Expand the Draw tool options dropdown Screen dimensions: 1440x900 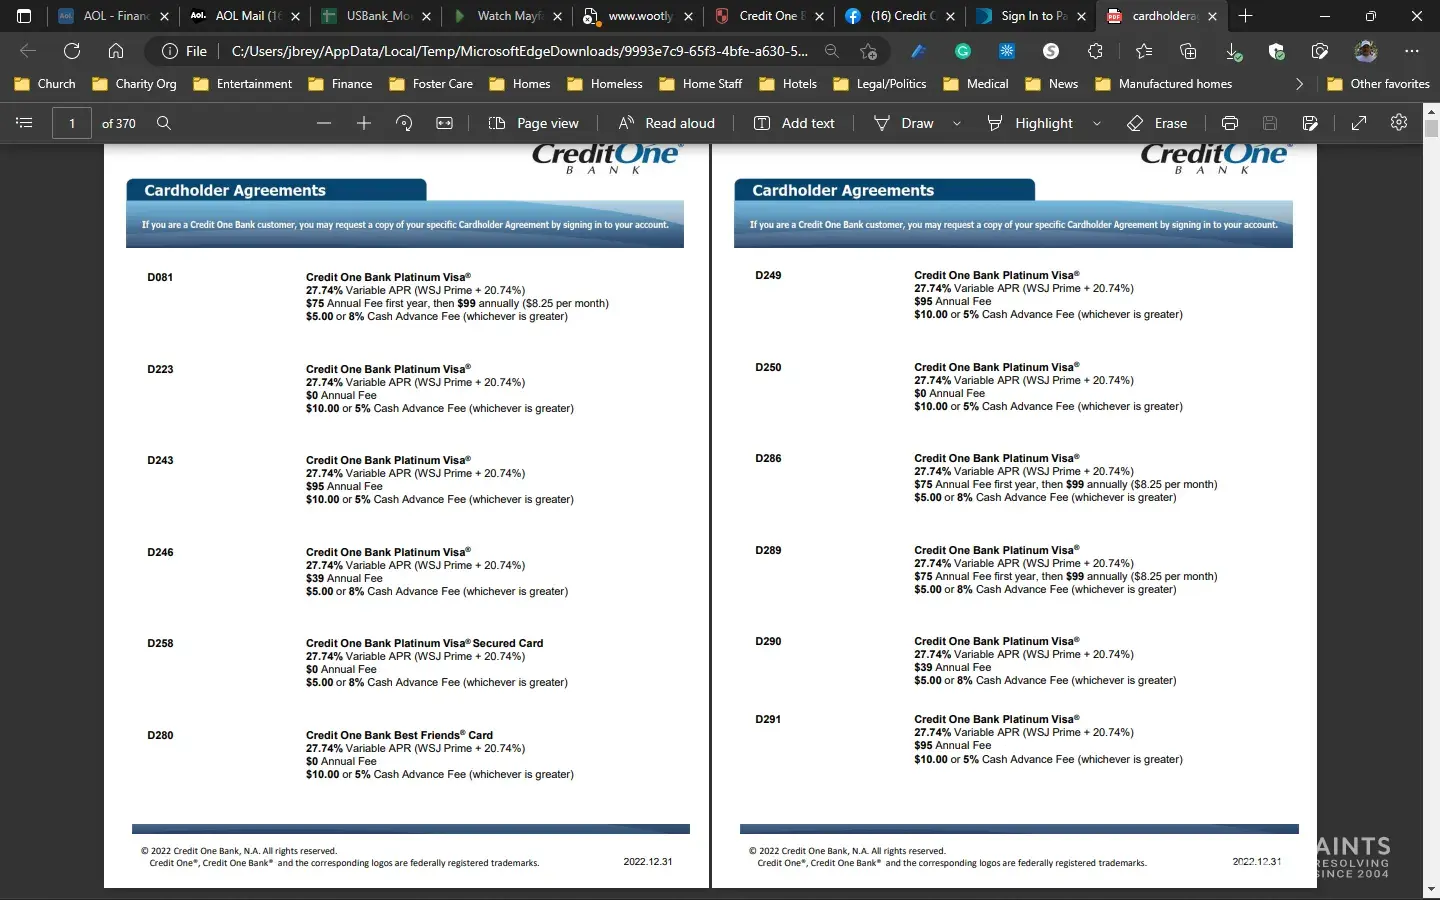[x=957, y=123]
